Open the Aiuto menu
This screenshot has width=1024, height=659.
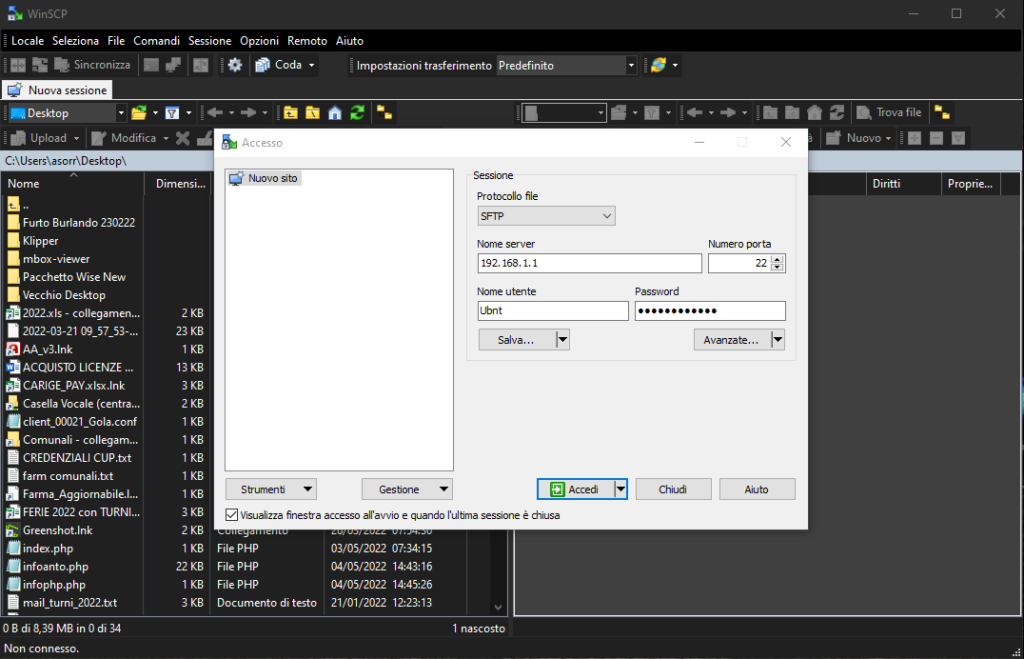[x=349, y=40]
